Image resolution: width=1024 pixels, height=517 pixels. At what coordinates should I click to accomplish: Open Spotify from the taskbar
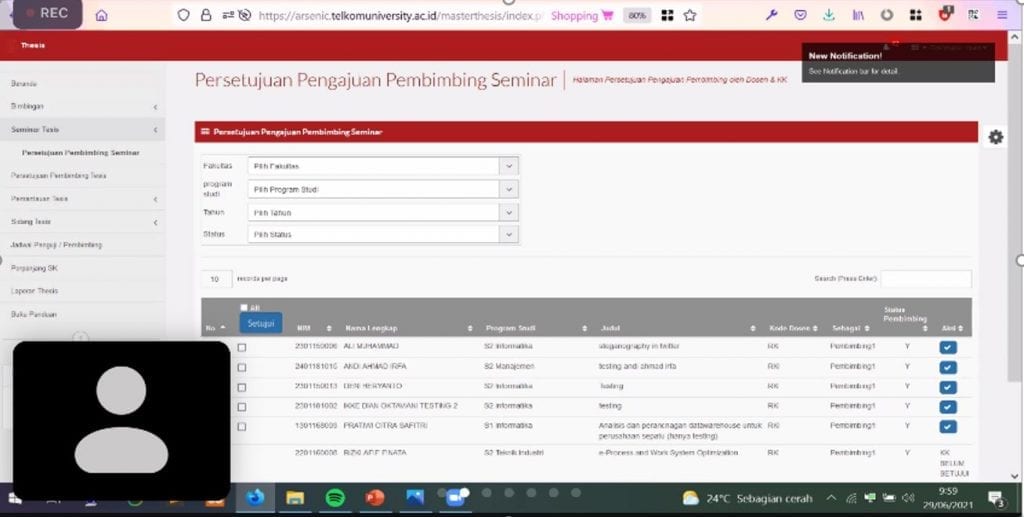pyautogui.click(x=335, y=497)
